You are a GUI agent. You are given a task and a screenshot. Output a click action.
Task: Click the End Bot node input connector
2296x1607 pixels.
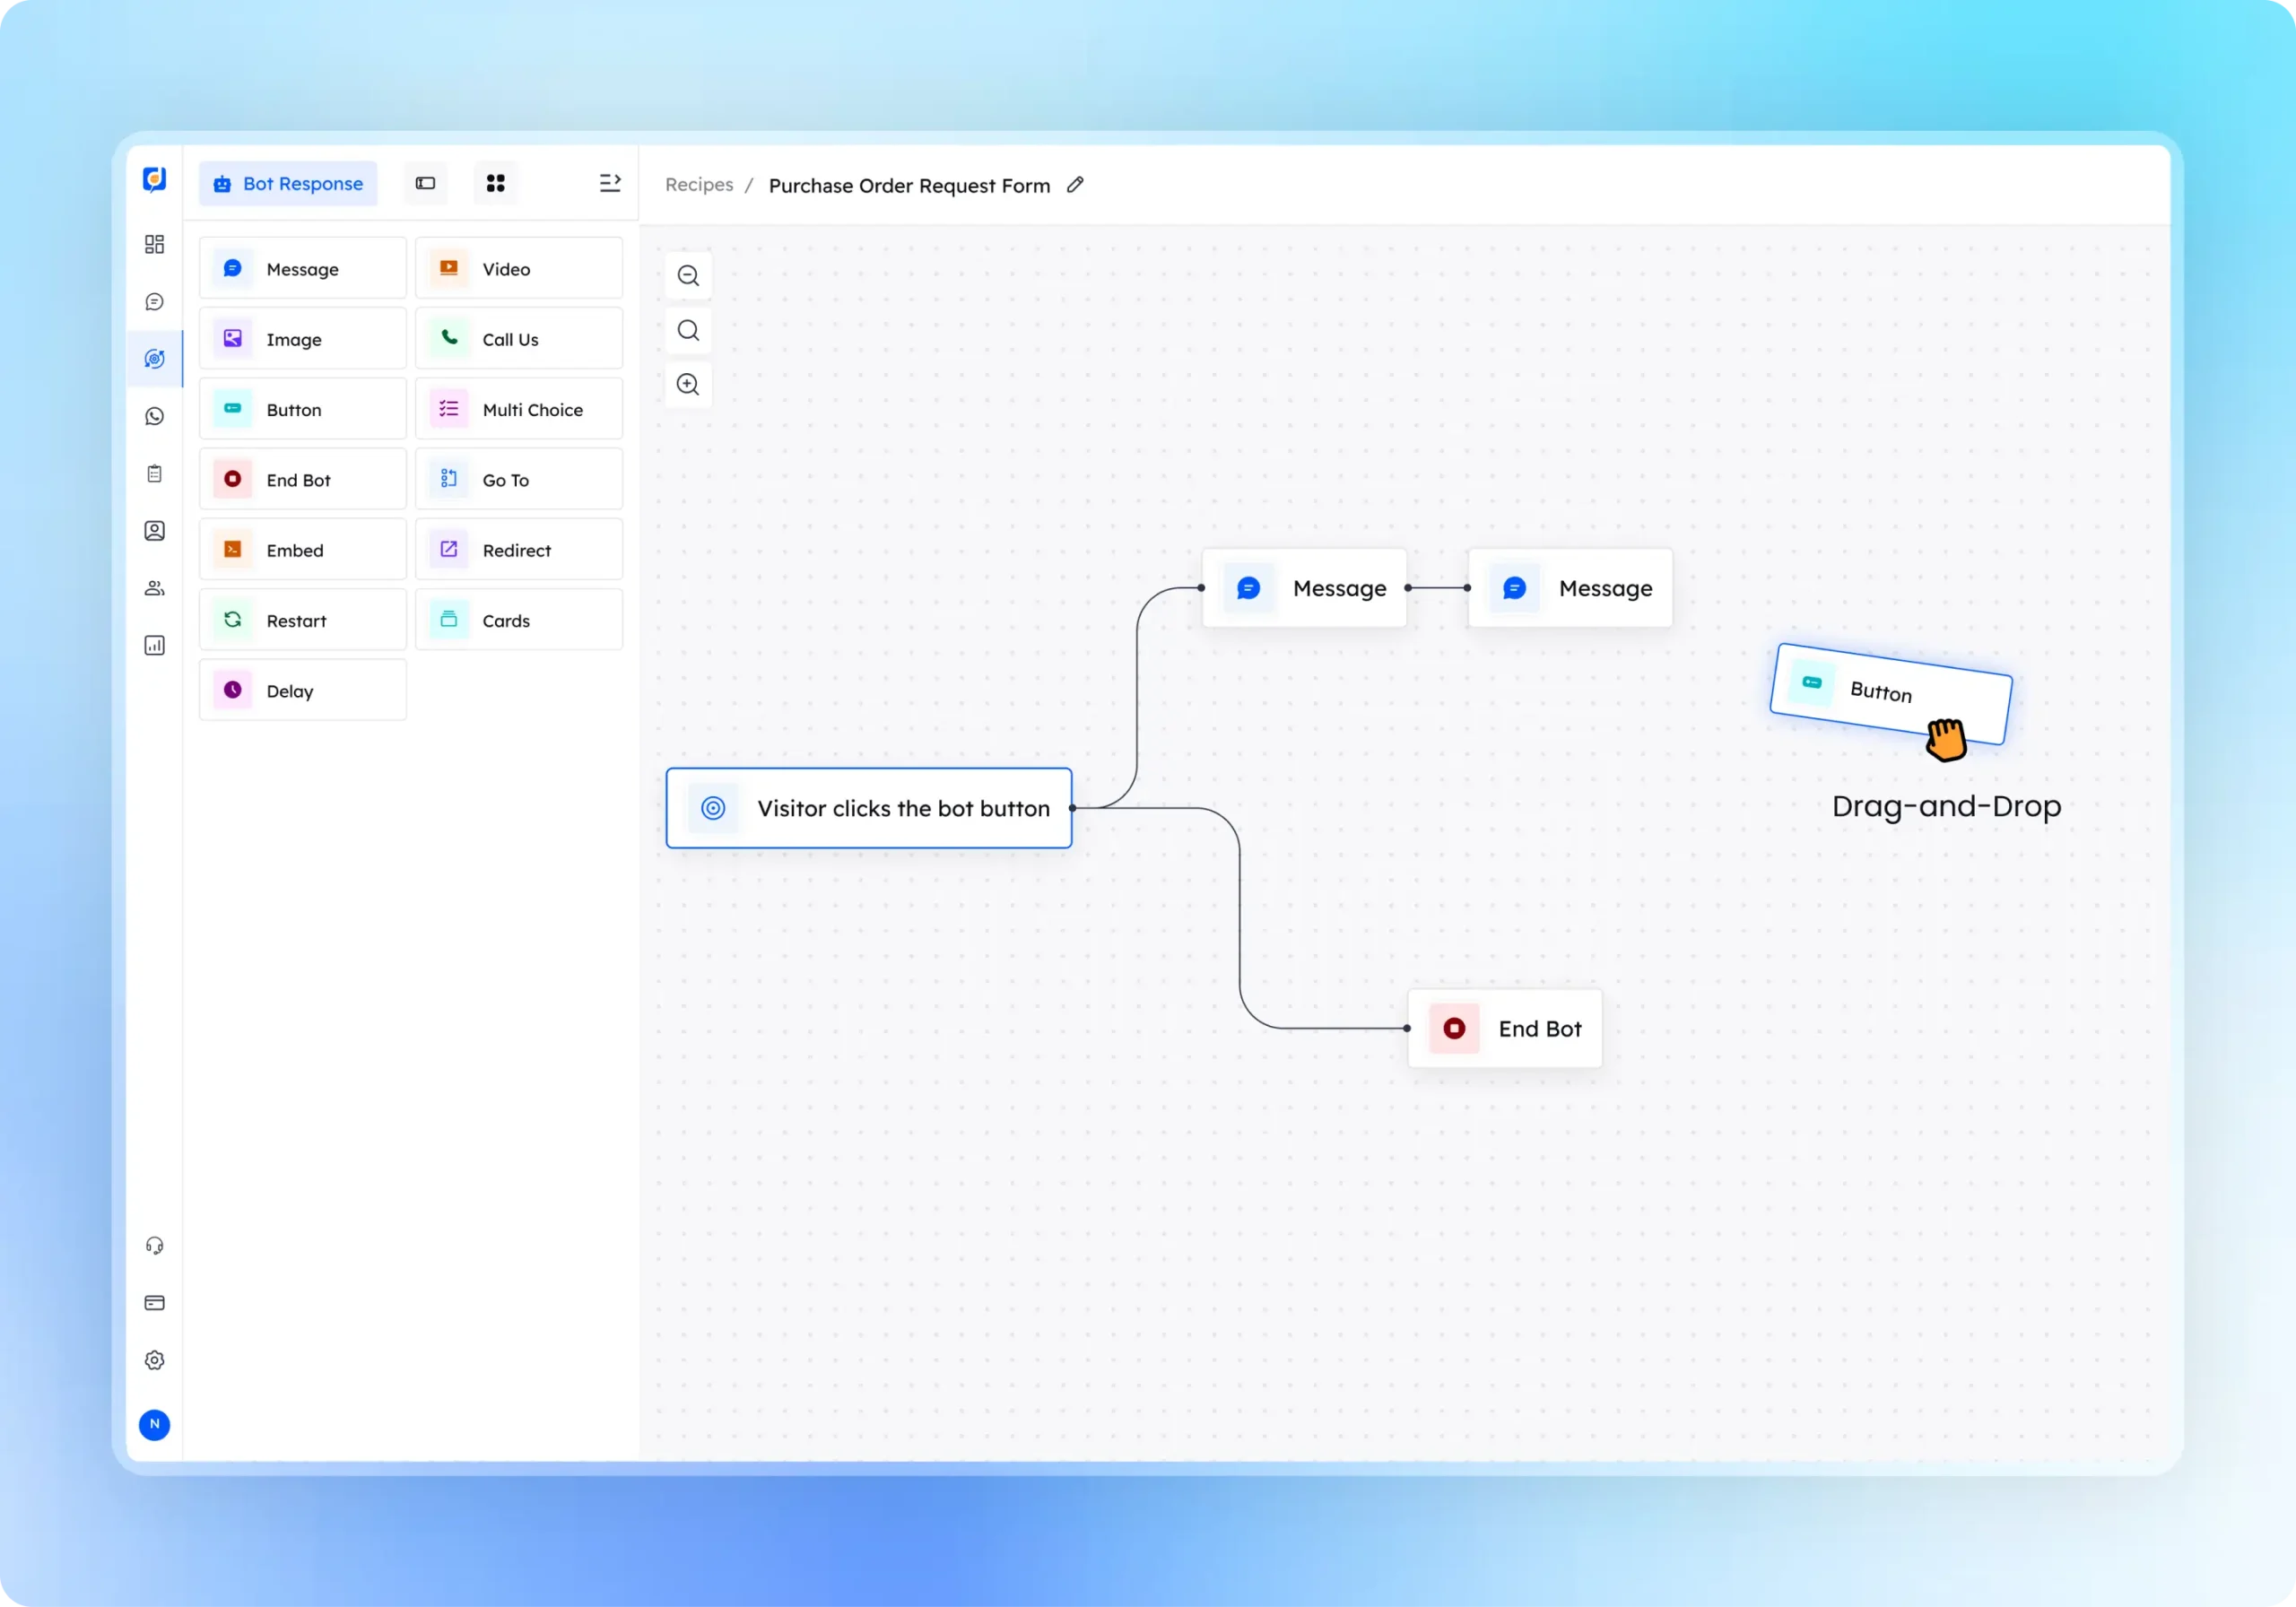(1407, 1029)
